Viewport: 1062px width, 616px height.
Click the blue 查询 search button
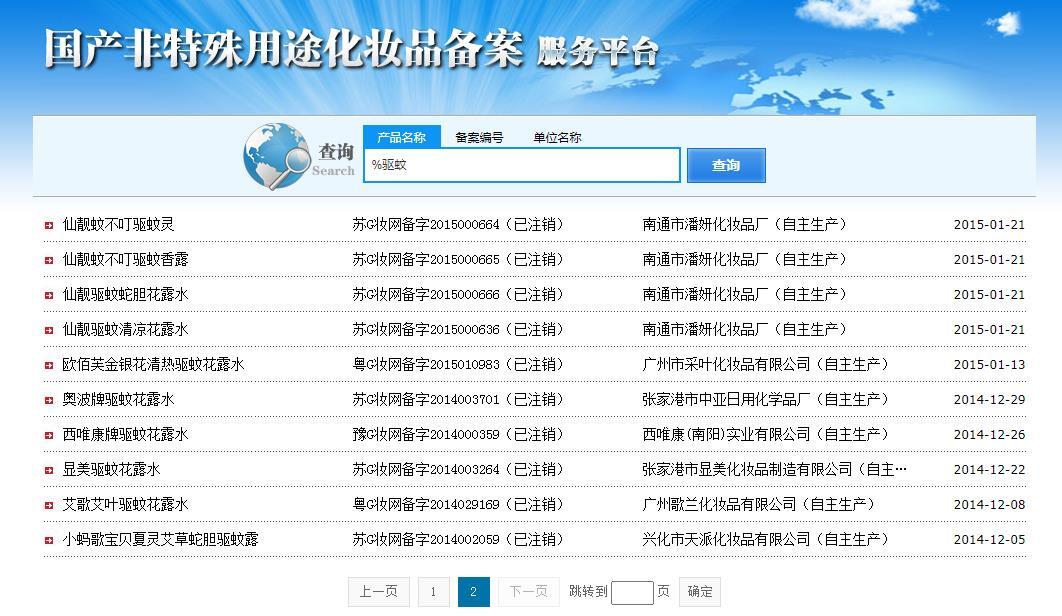(x=726, y=165)
